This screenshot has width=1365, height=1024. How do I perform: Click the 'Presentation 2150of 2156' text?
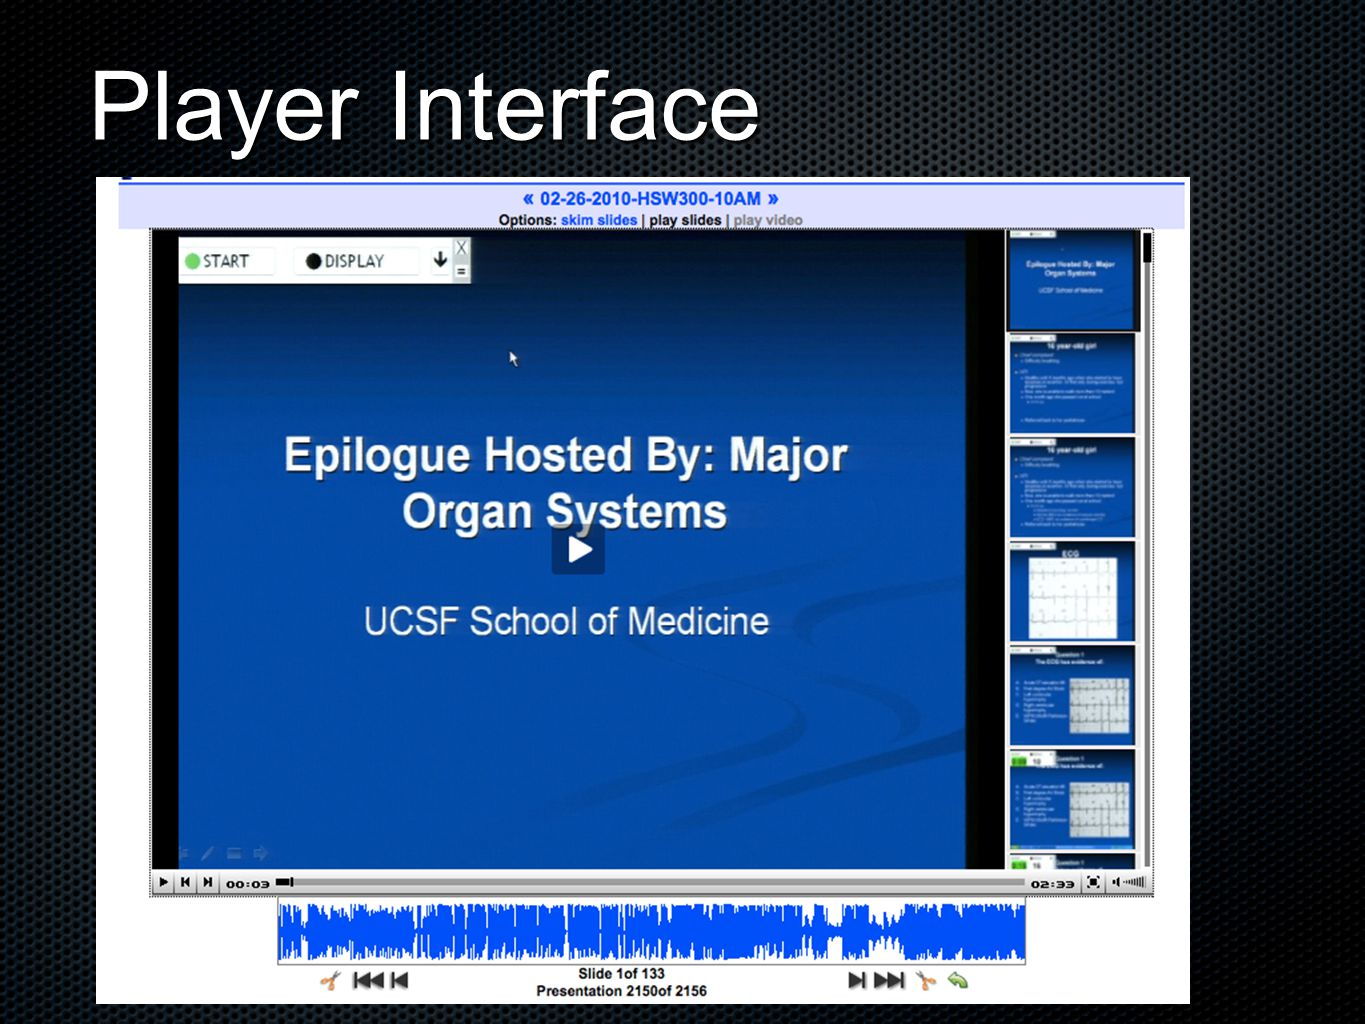pyautogui.click(x=621, y=991)
